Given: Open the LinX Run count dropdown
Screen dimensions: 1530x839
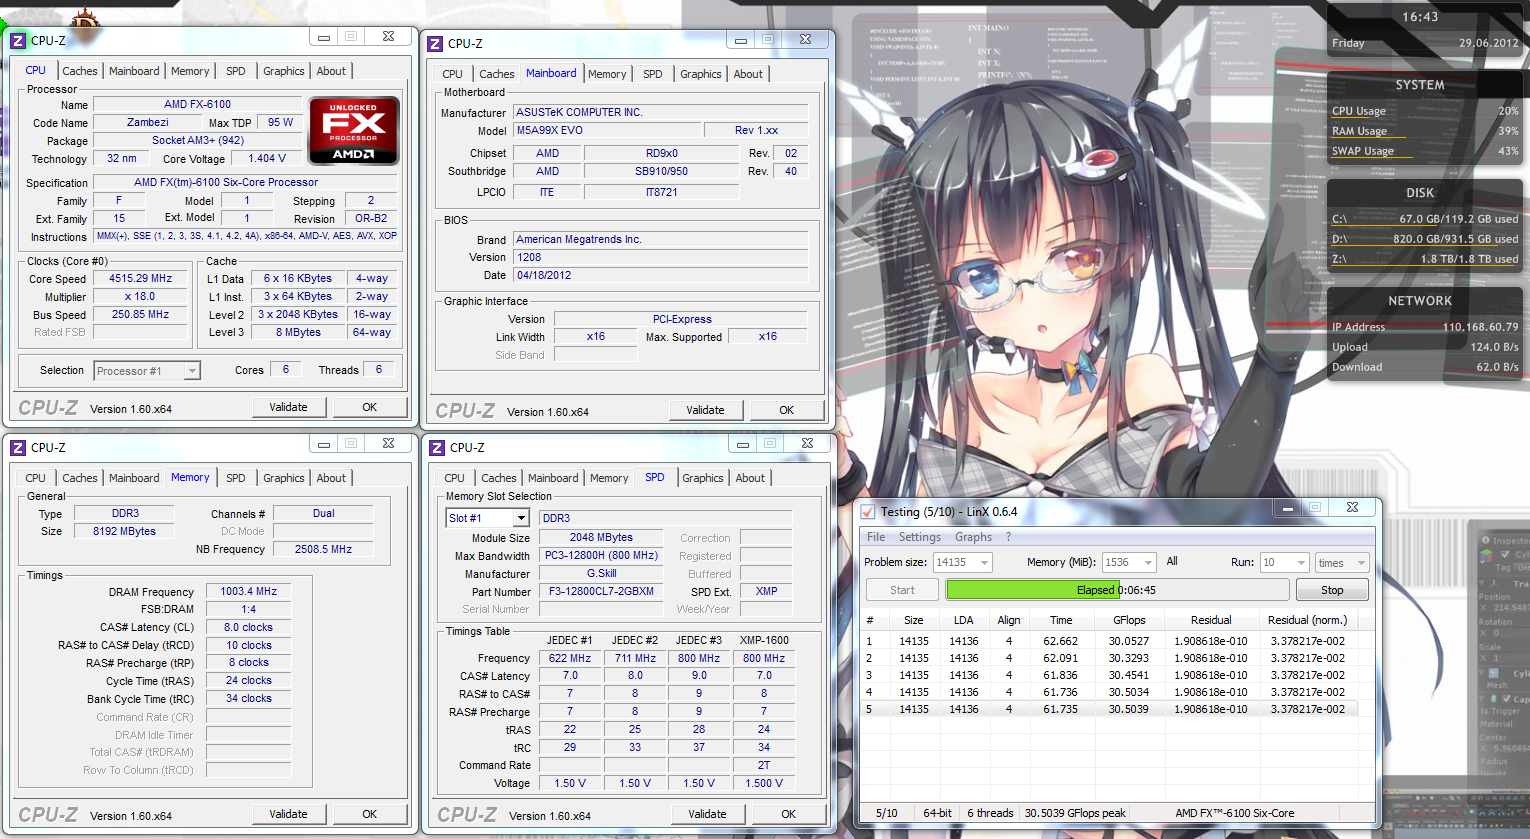Looking at the screenshot, I should click(x=1284, y=562).
